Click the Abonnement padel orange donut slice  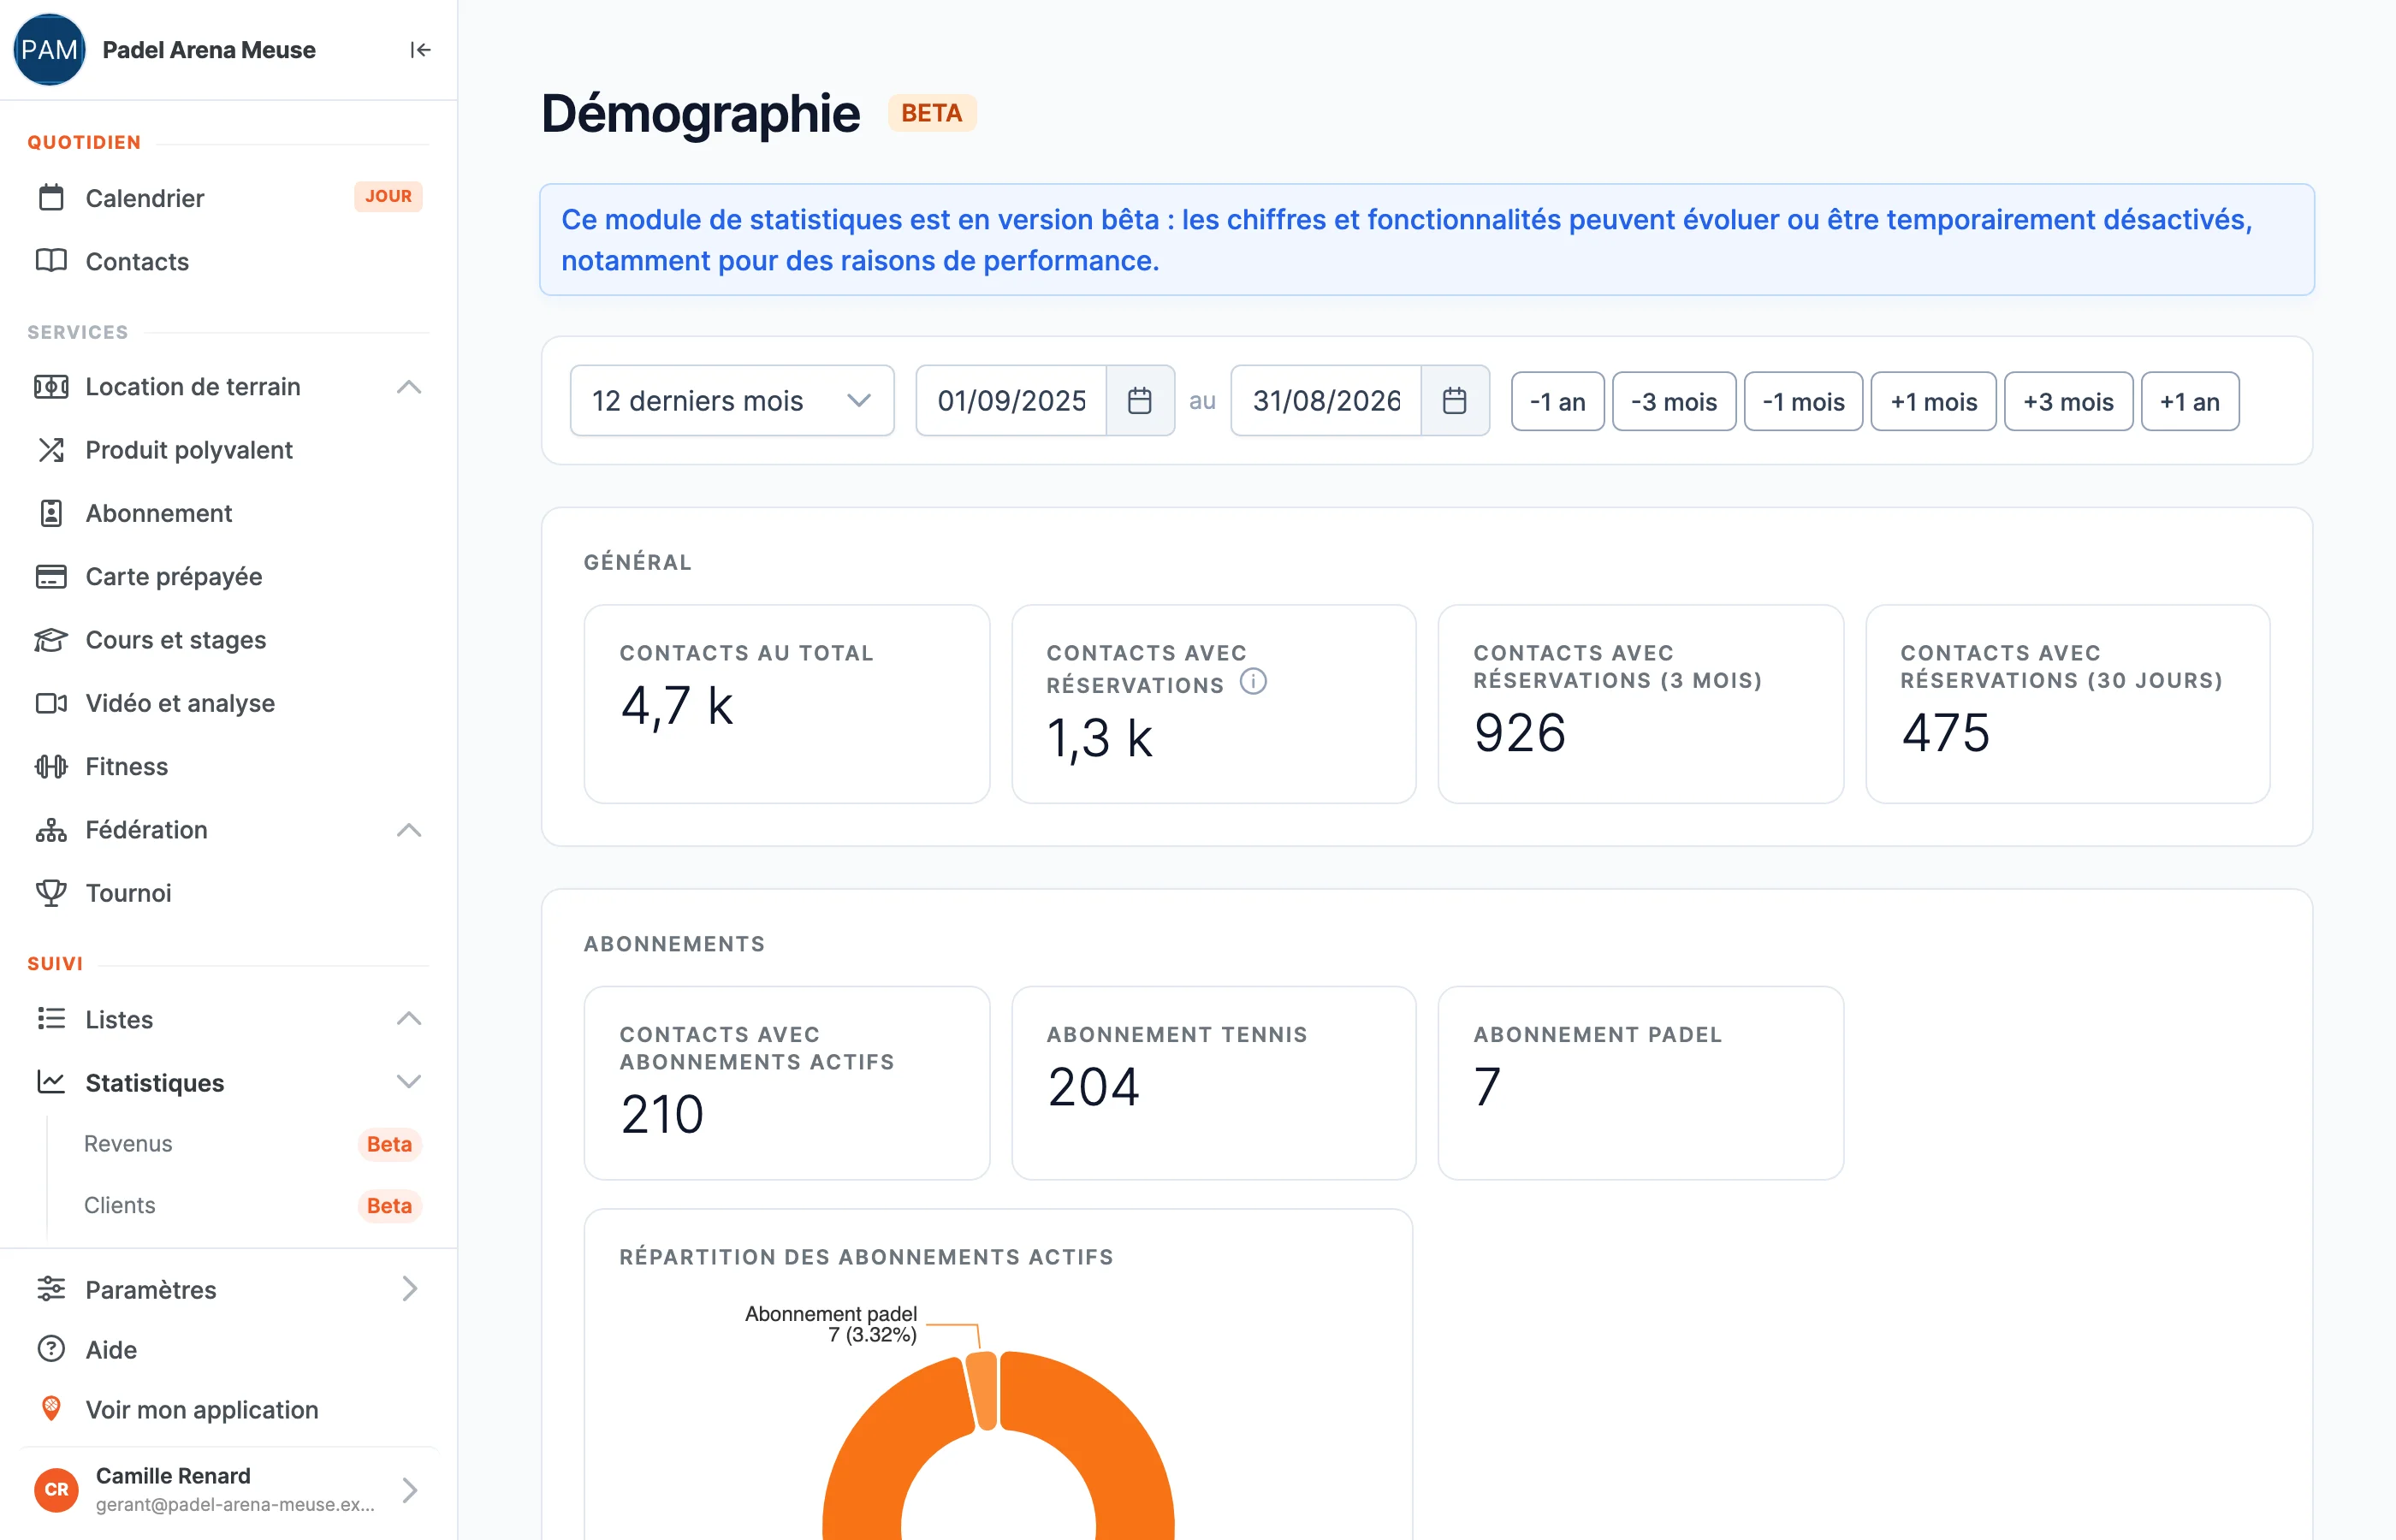(x=984, y=1392)
